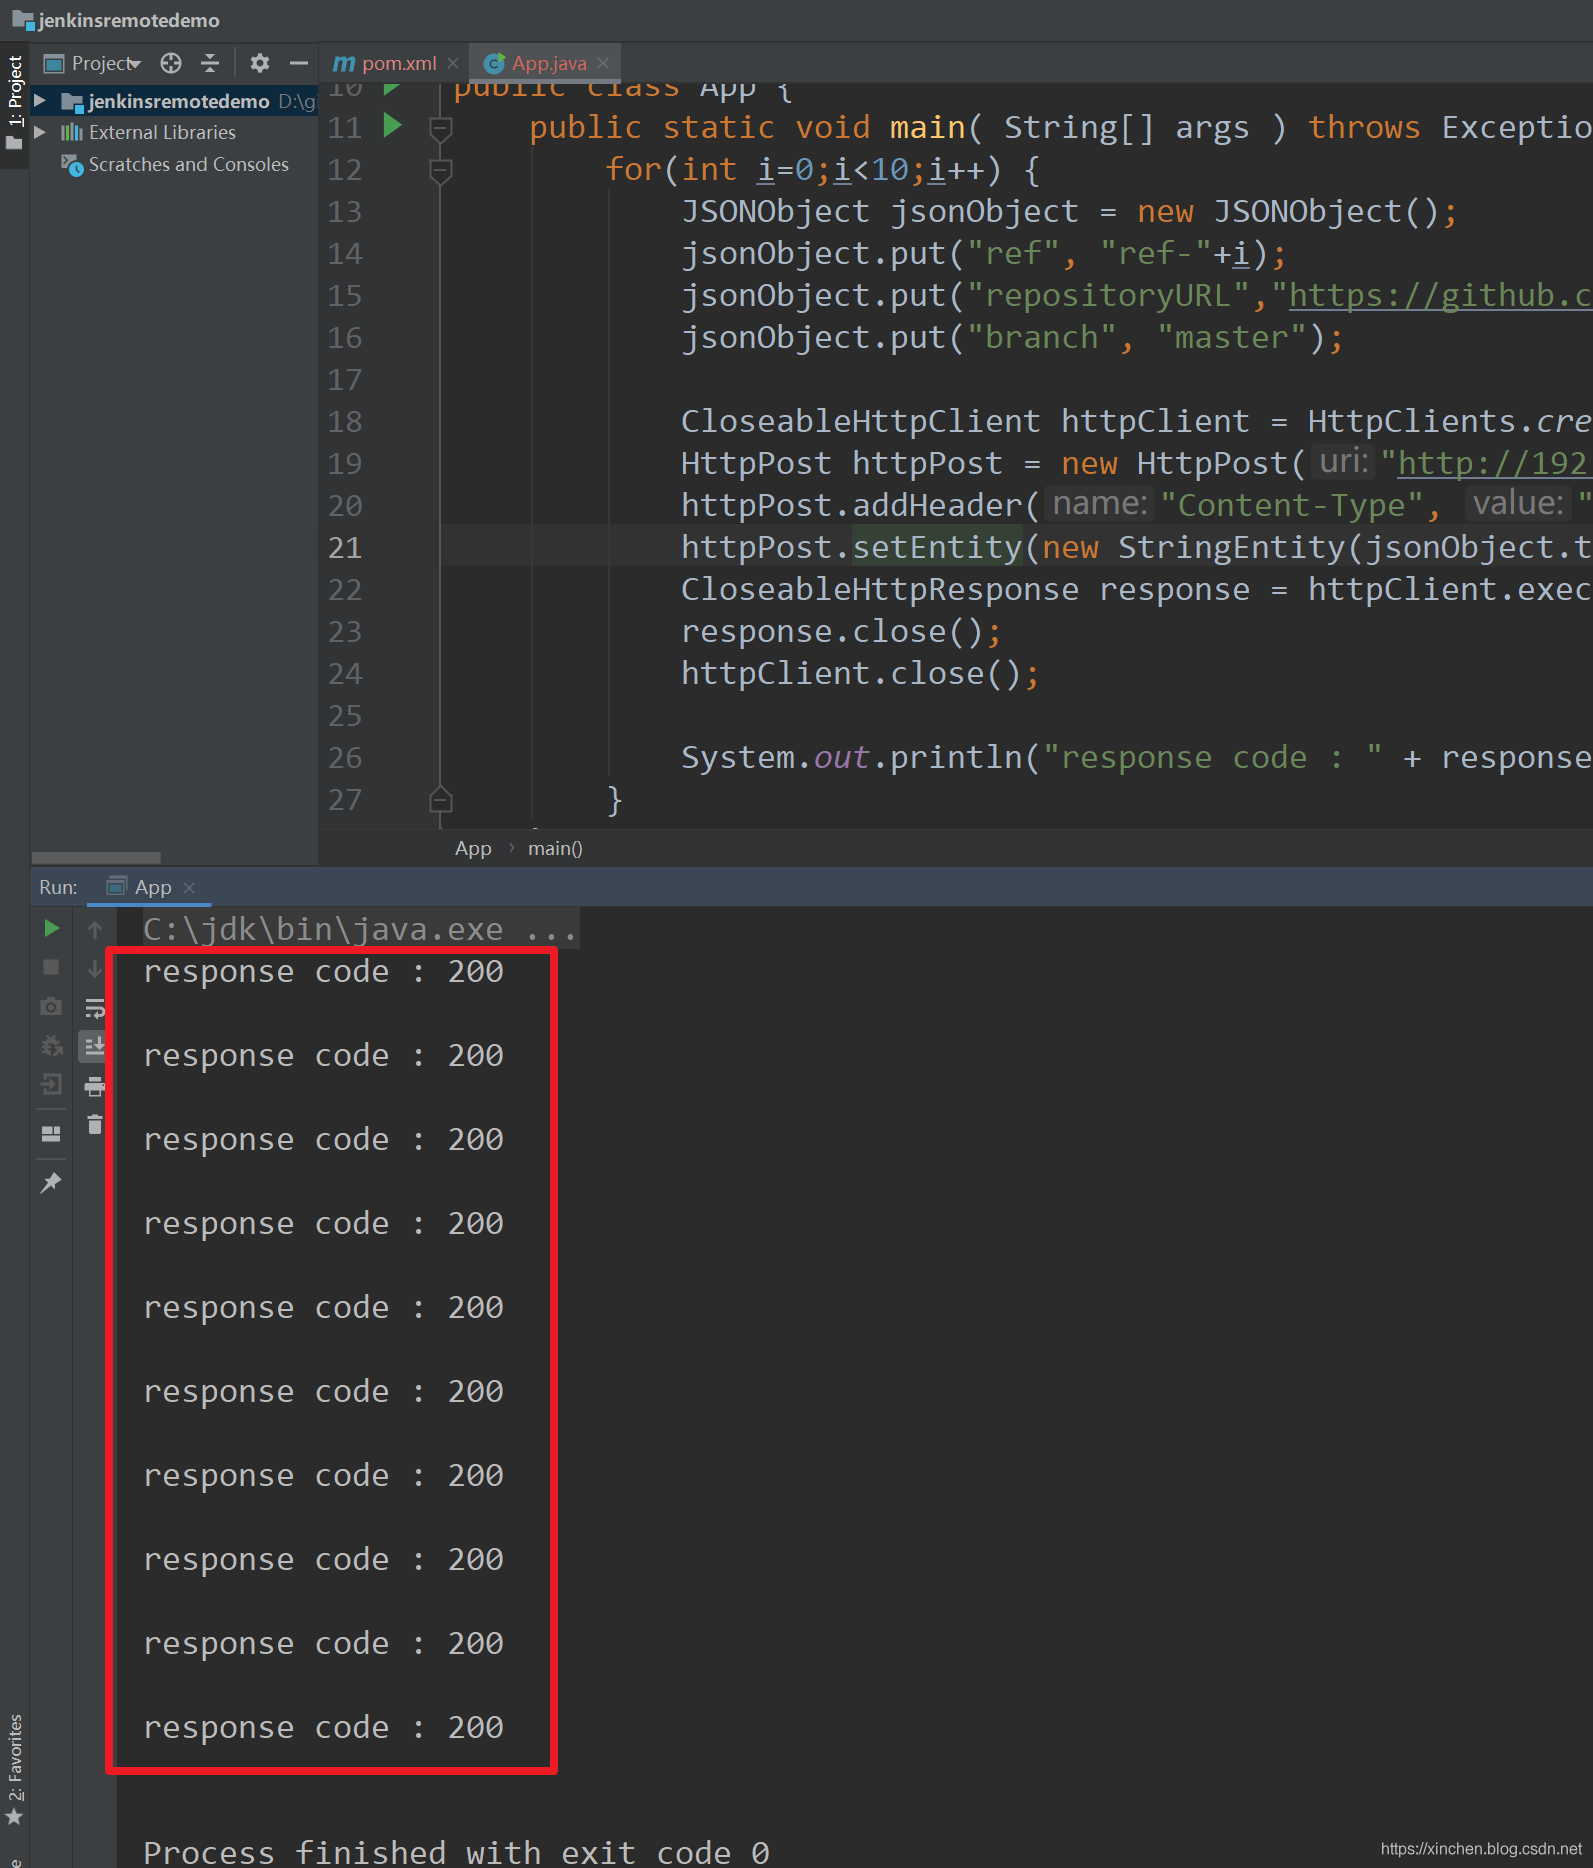
Task: Rerun App with the green run icon
Action: pos(51,929)
